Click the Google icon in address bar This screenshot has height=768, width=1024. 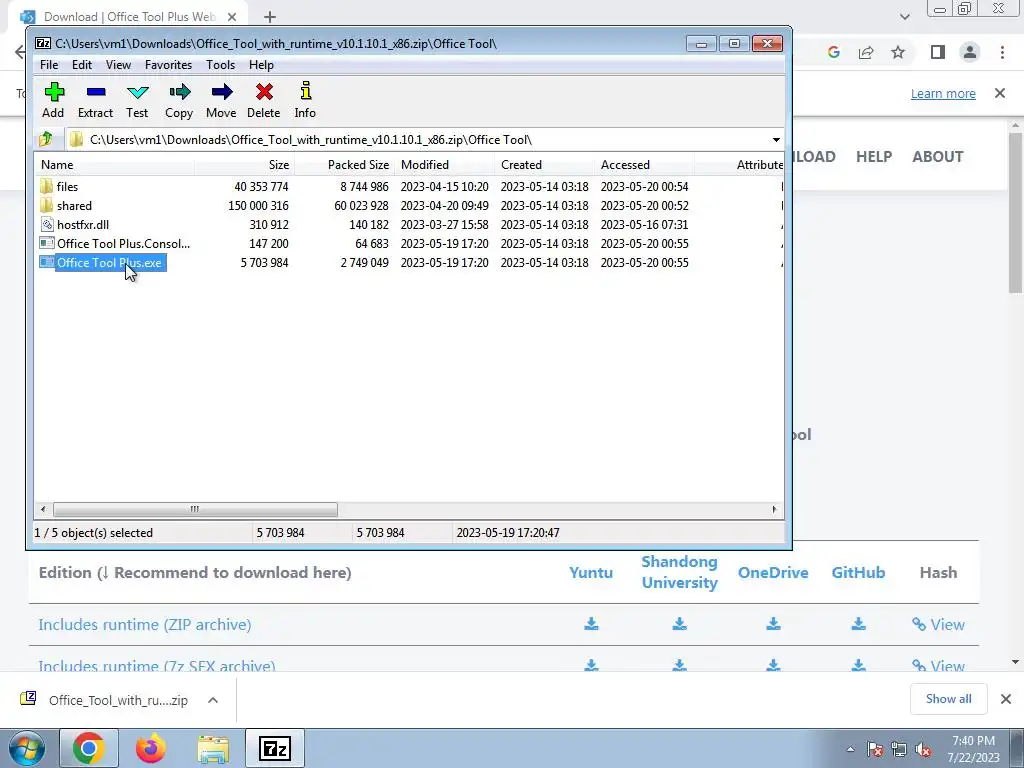click(833, 52)
